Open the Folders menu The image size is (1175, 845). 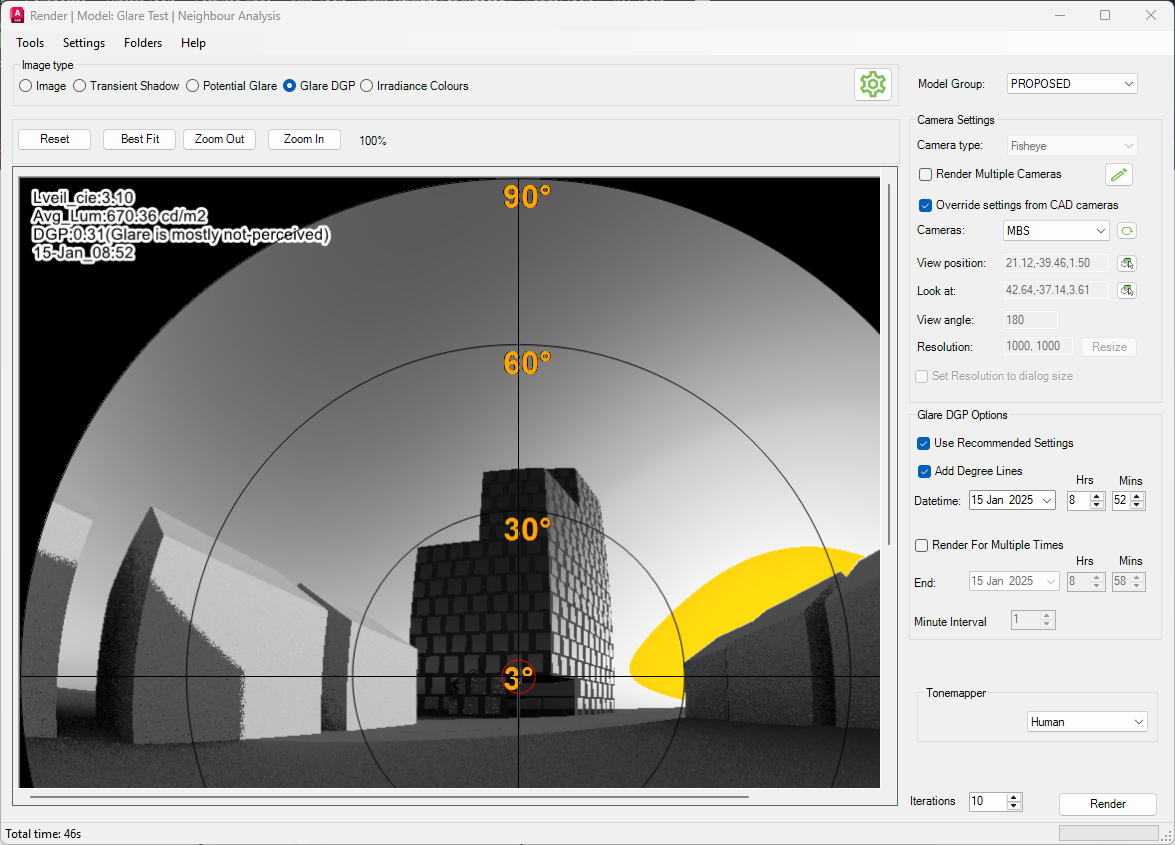click(x=143, y=43)
